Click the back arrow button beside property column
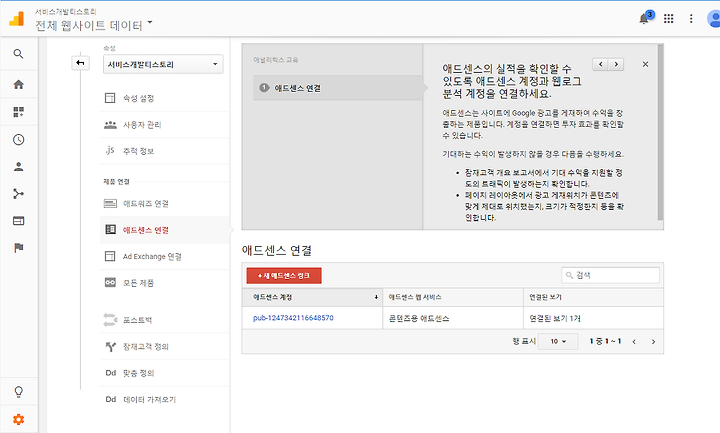This screenshot has width=720, height=433. click(x=80, y=63)
